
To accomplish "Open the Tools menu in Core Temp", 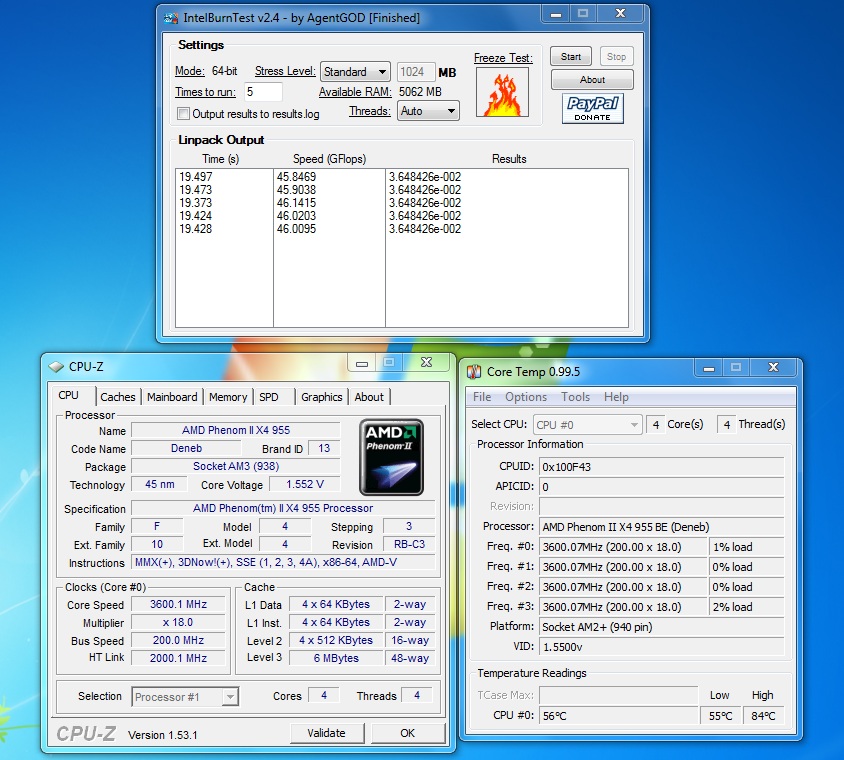I will [x=575, y=397].
